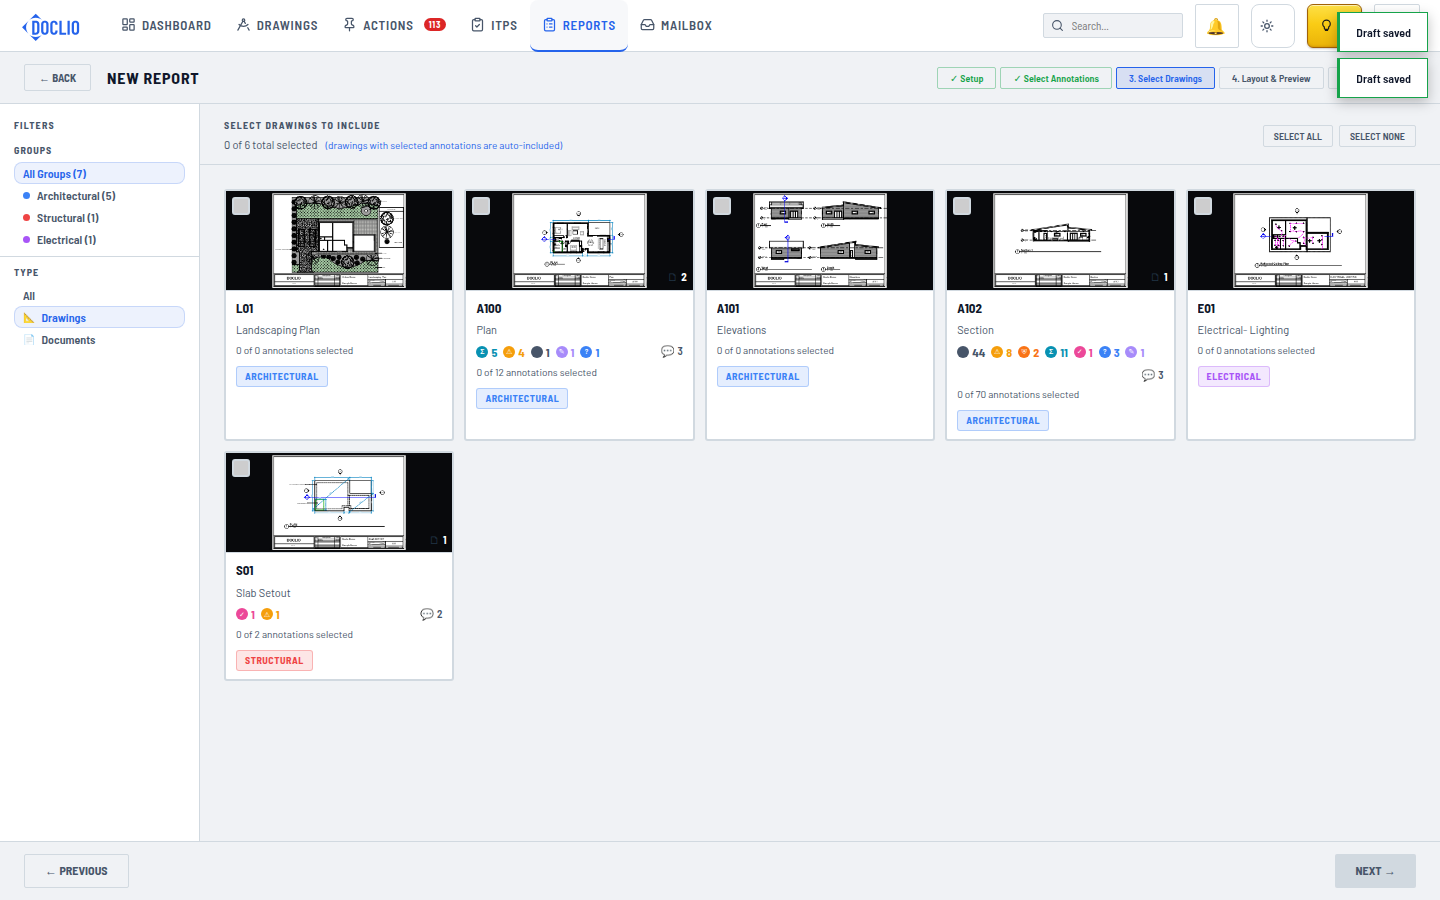
Task: Click the auto-included drawings note
Action: pos(444,146)
